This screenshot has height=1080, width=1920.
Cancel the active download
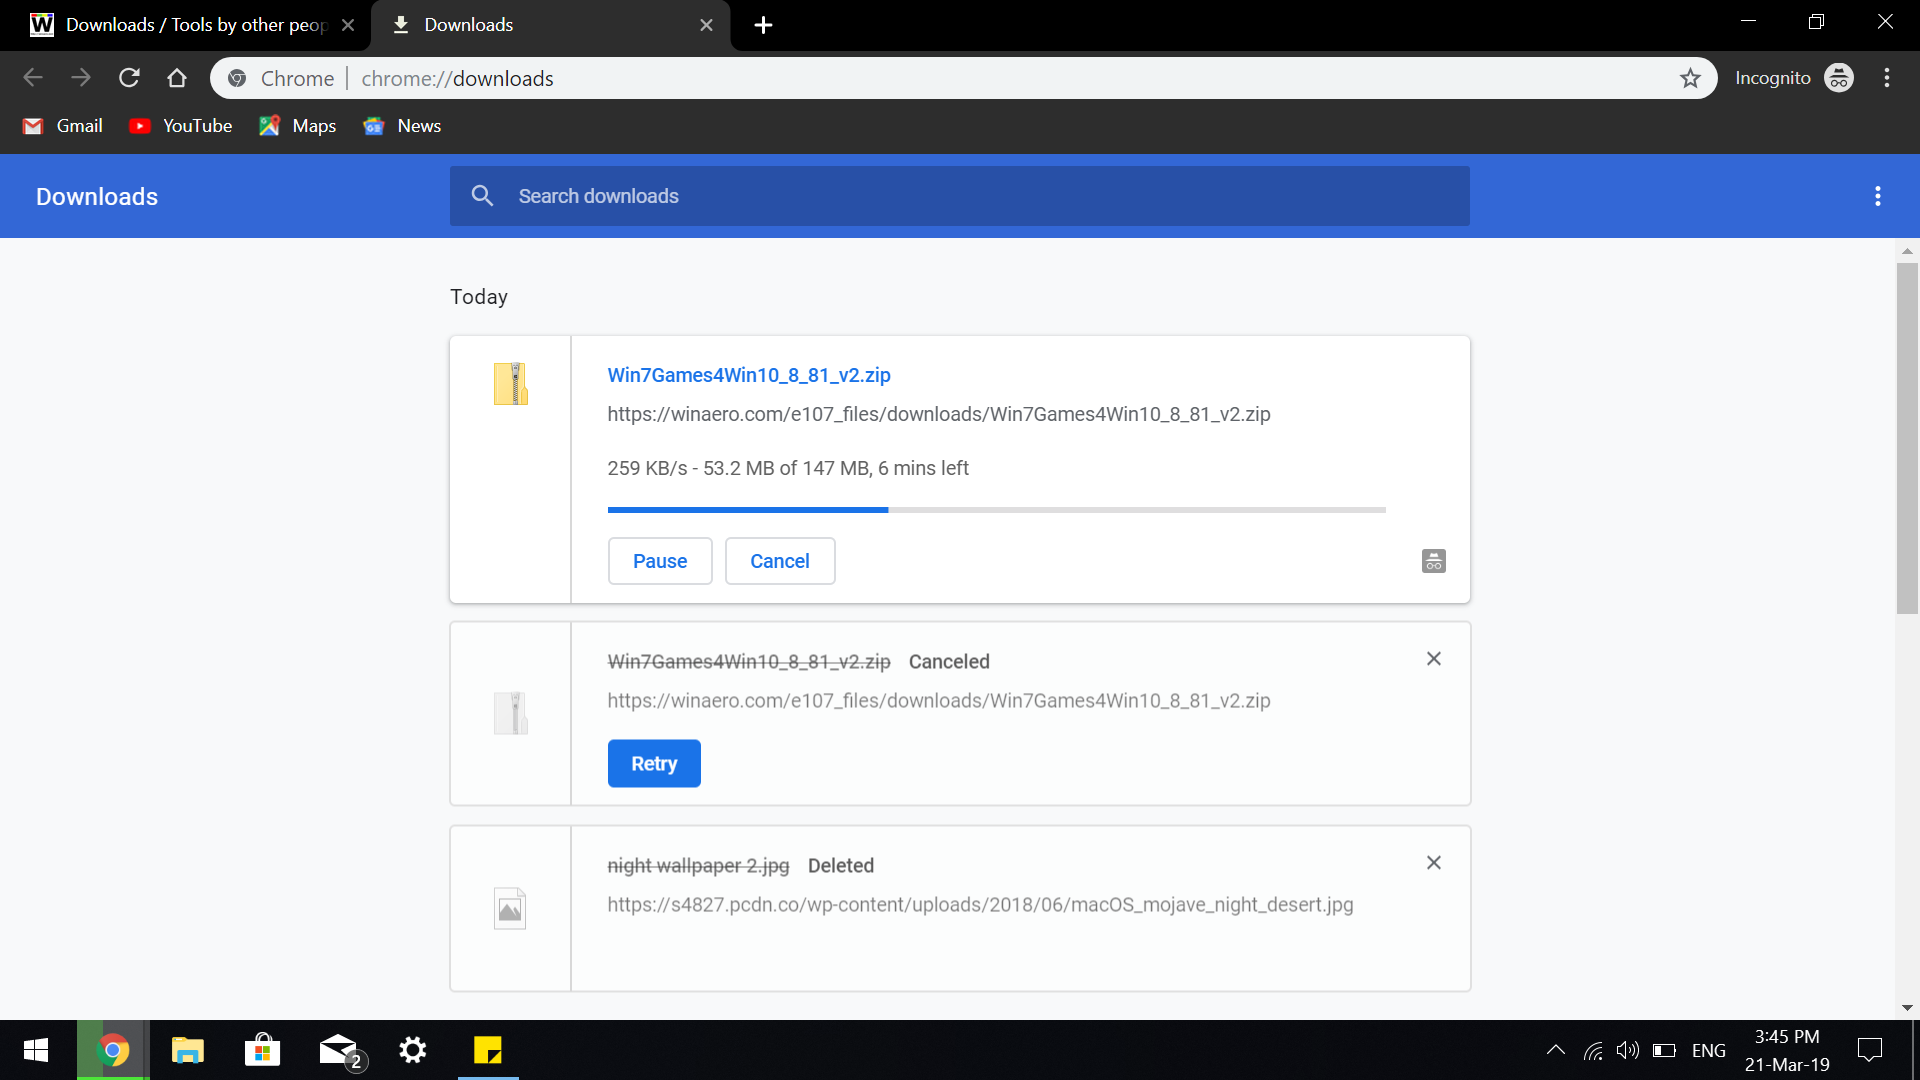pos(780,561)
